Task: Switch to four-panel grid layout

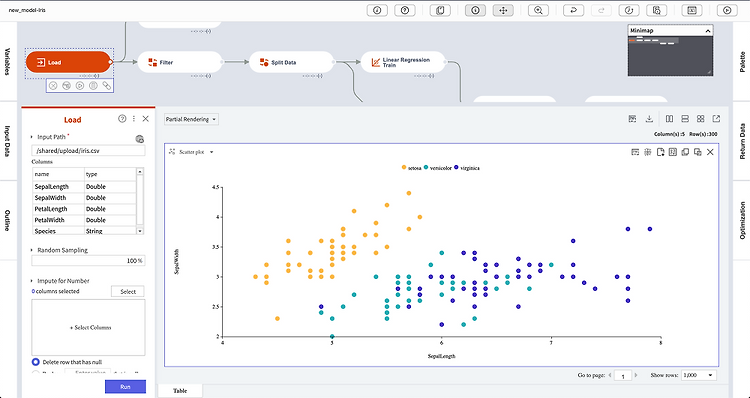Action: point(701,119)
